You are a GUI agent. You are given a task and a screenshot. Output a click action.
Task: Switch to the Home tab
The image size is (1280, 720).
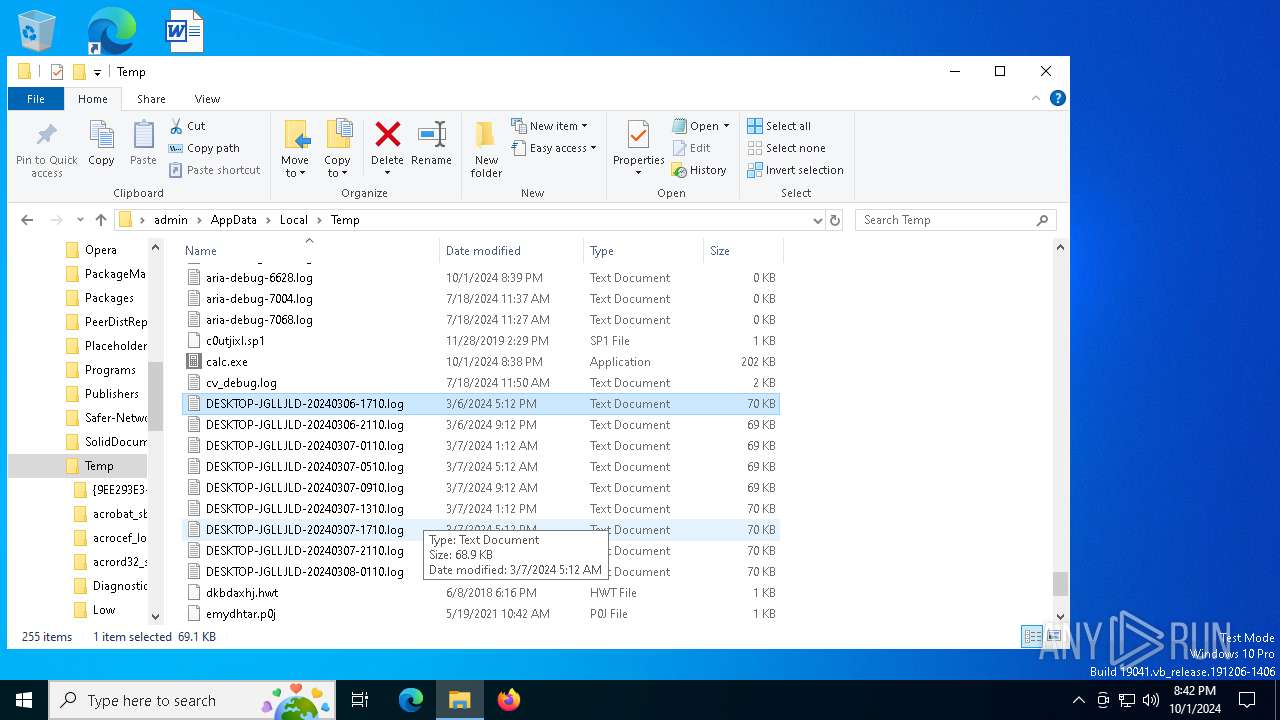tap(92, 99)
